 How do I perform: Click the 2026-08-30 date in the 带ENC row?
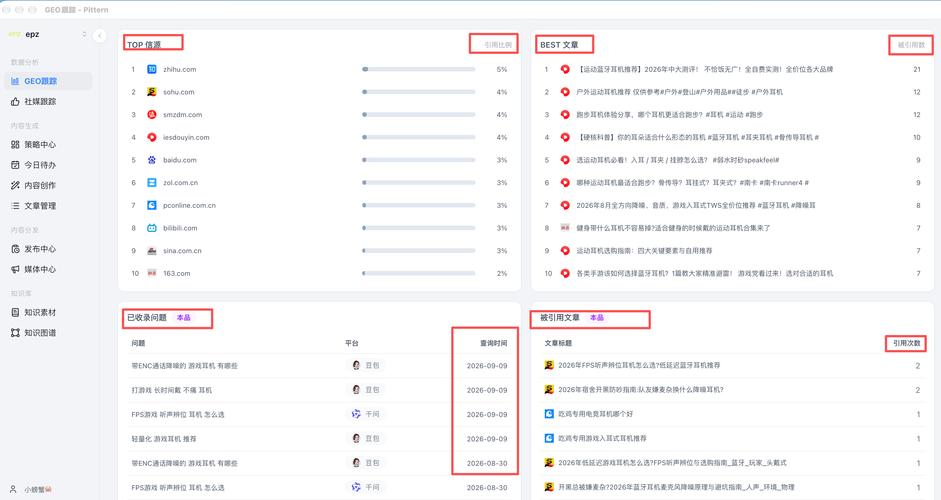pos(487,463)
